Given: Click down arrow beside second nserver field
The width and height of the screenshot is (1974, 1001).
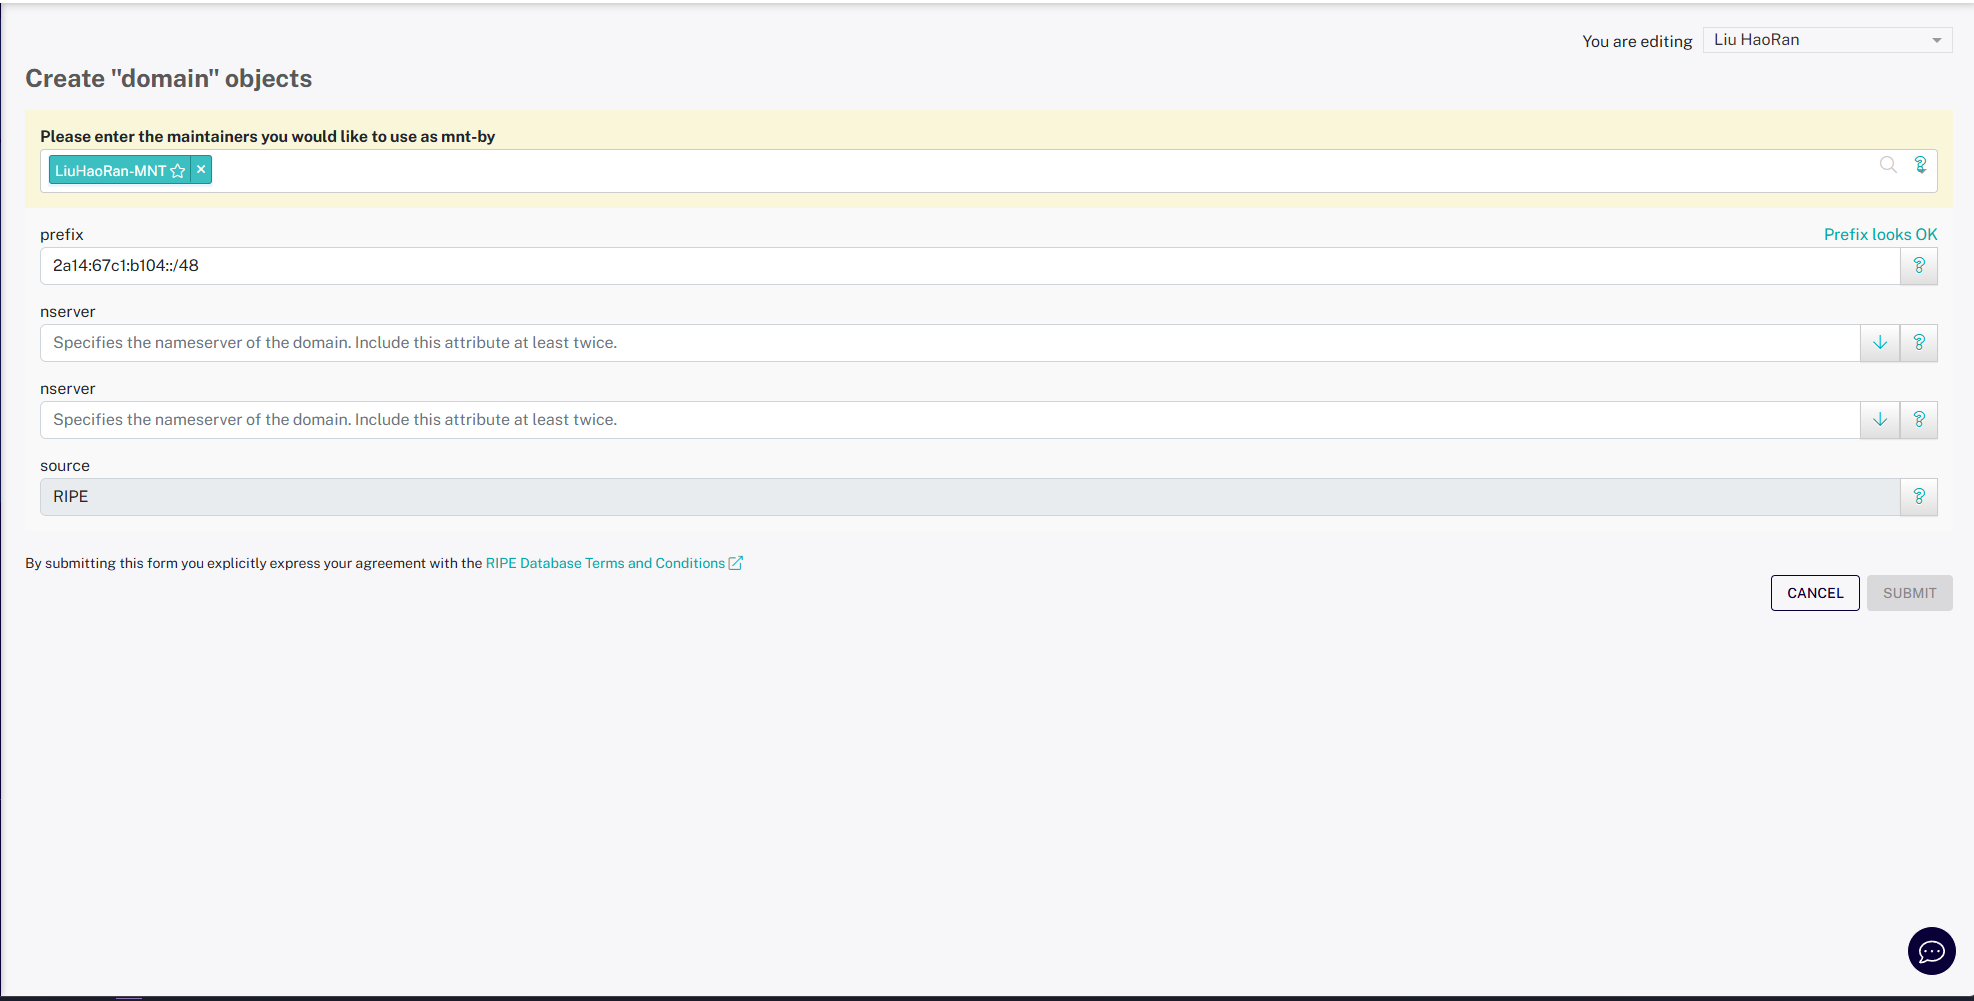Looking at the screenshot, I should 1880,420.
